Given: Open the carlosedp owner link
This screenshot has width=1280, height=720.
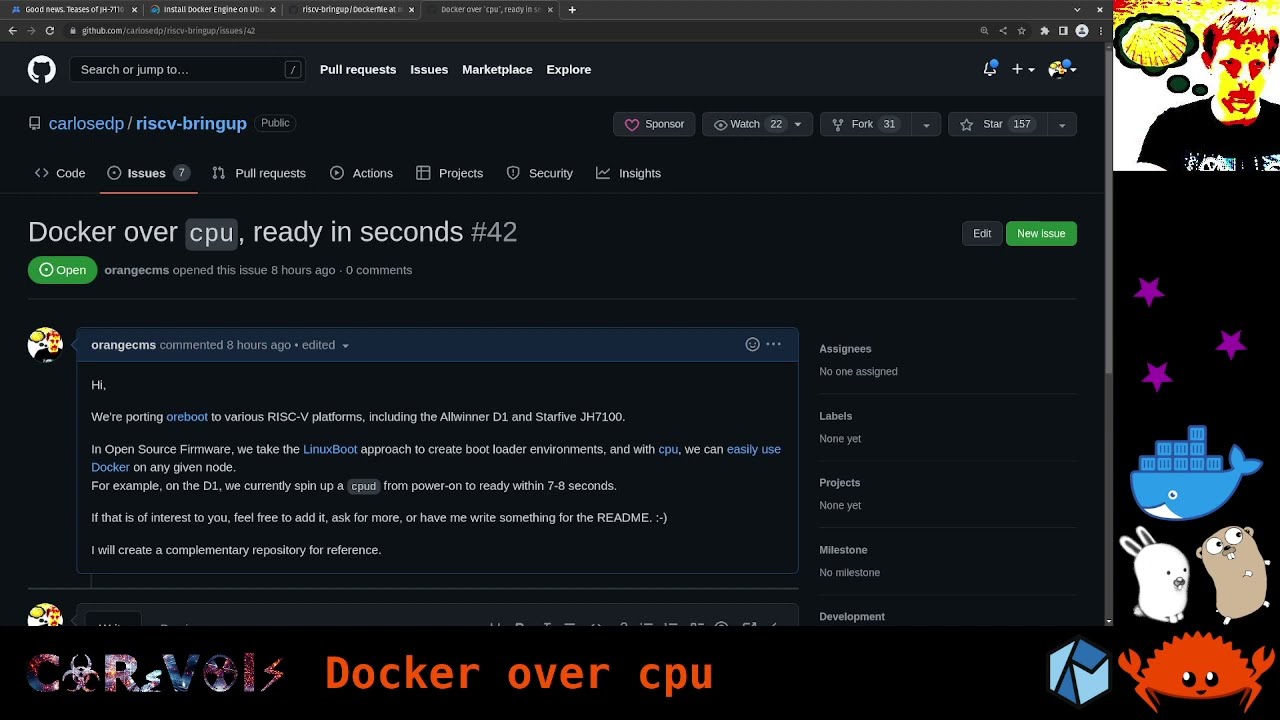Looking at the screenshot, I should point(86,123).
